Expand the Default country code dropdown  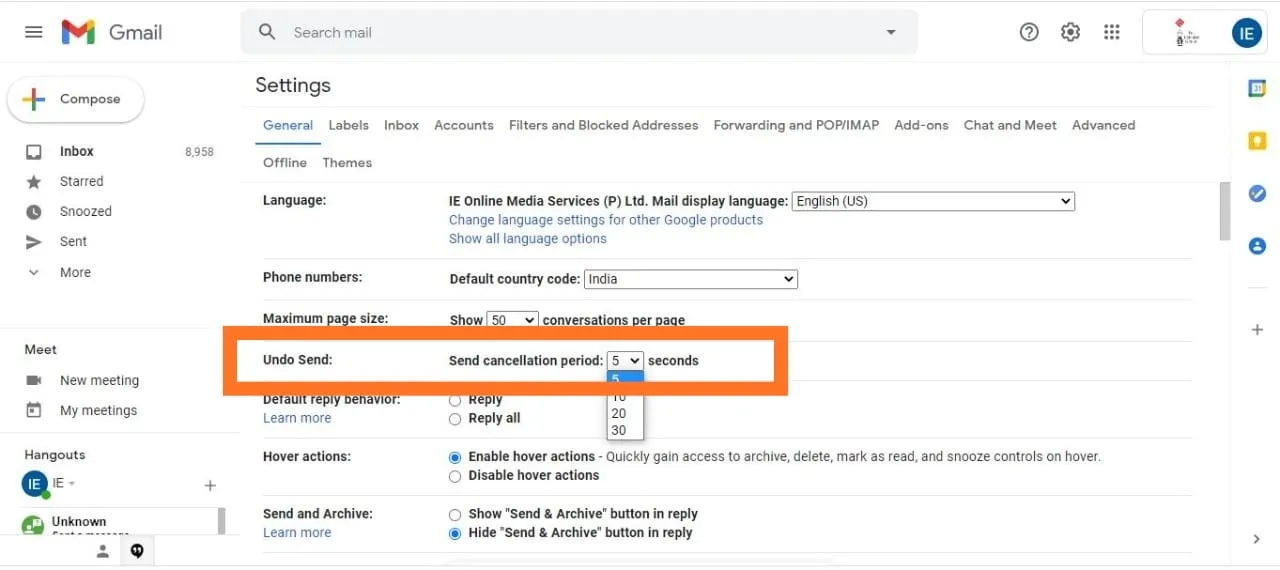[690, 279]
